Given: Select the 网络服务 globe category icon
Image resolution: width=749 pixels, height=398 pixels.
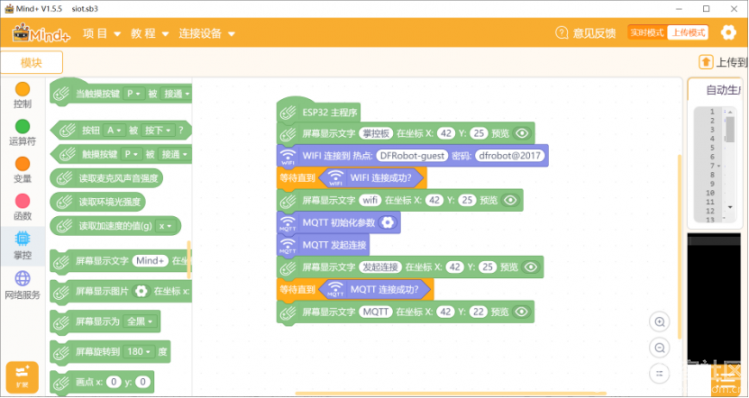Looking at the screenshot, I should point(22,278).
